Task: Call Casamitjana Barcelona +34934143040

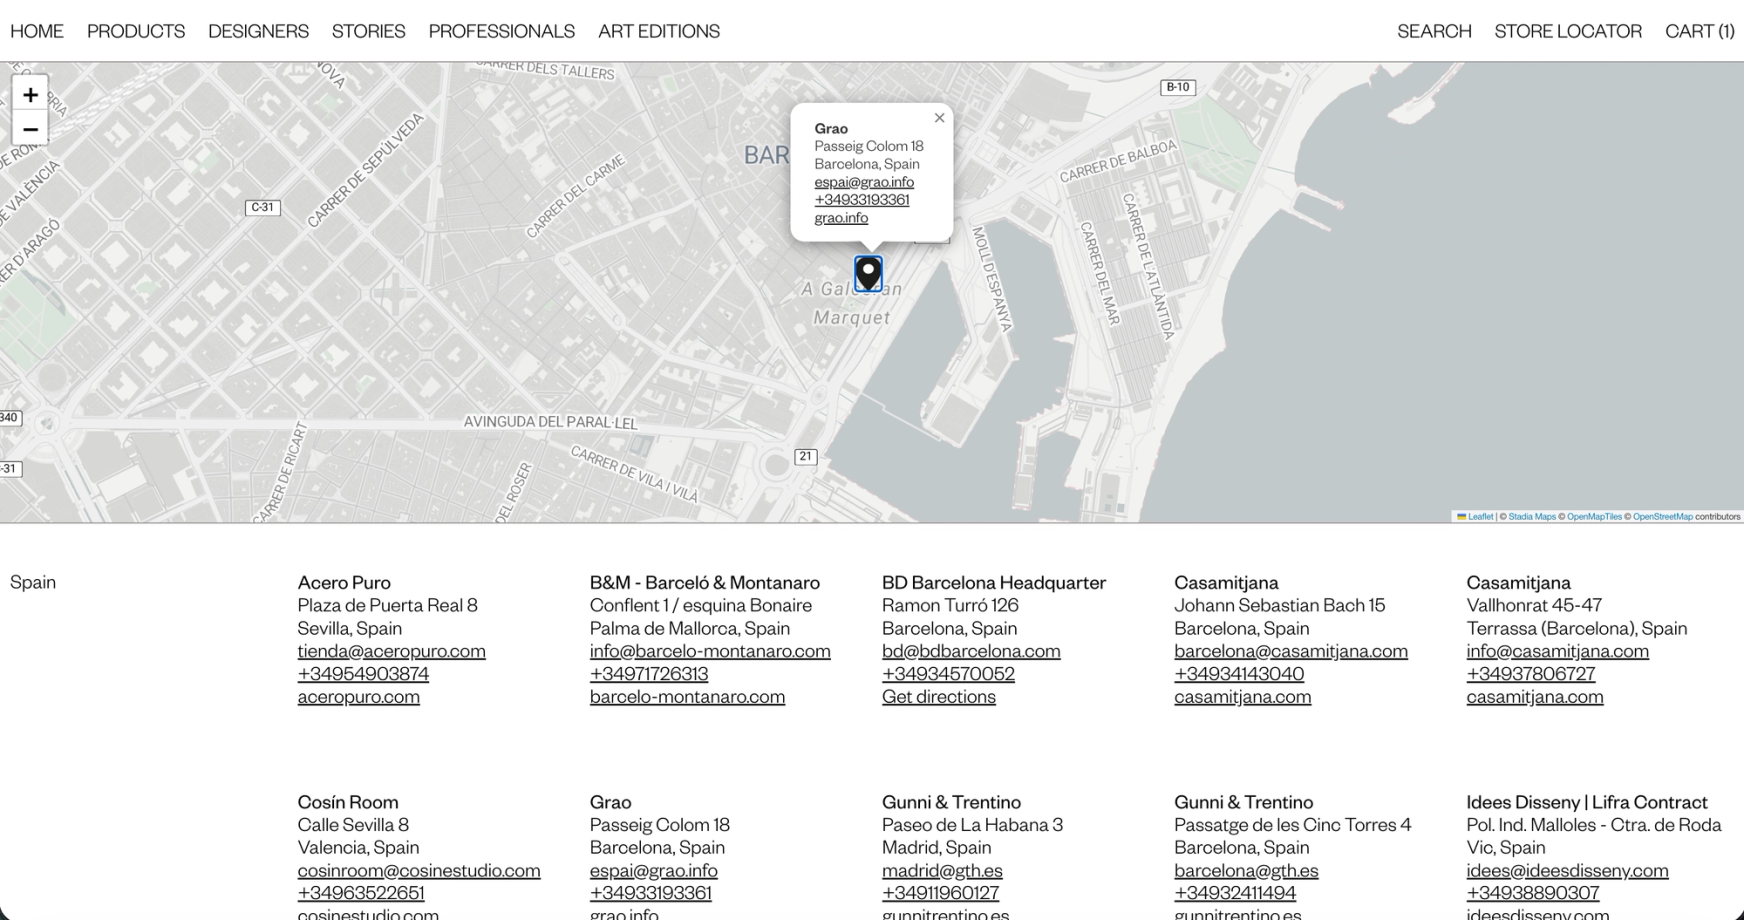Action: 1239,674
